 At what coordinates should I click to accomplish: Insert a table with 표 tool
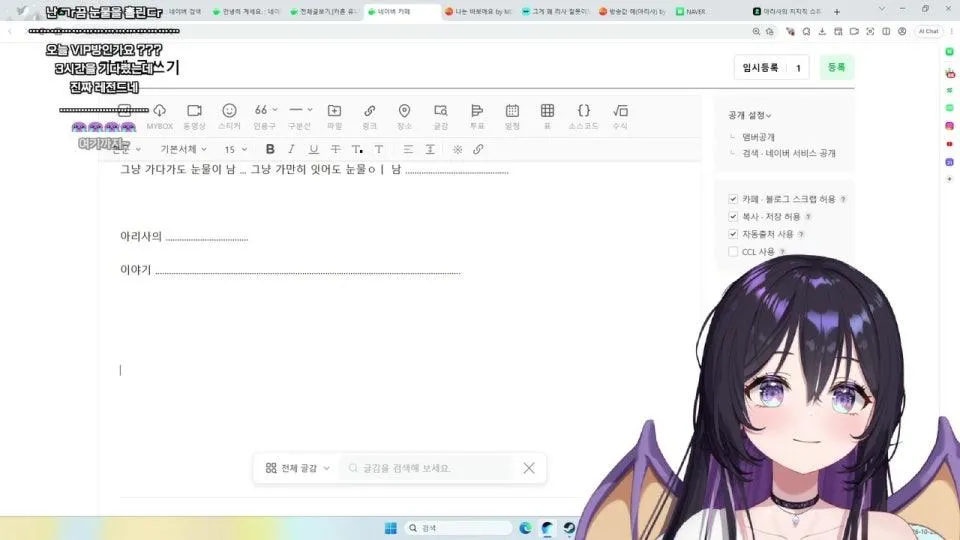[x=547, y=116]
